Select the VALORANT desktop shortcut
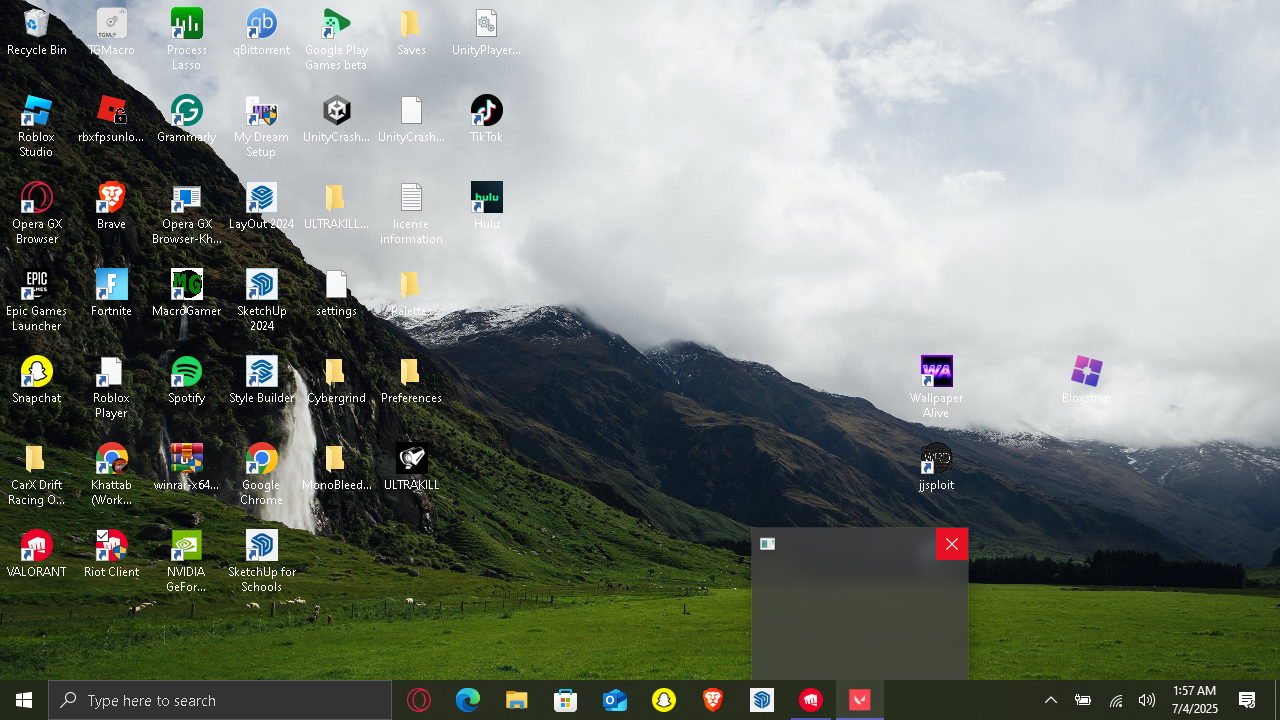The width and height of the screenshot is (1280, 720). 37,554
